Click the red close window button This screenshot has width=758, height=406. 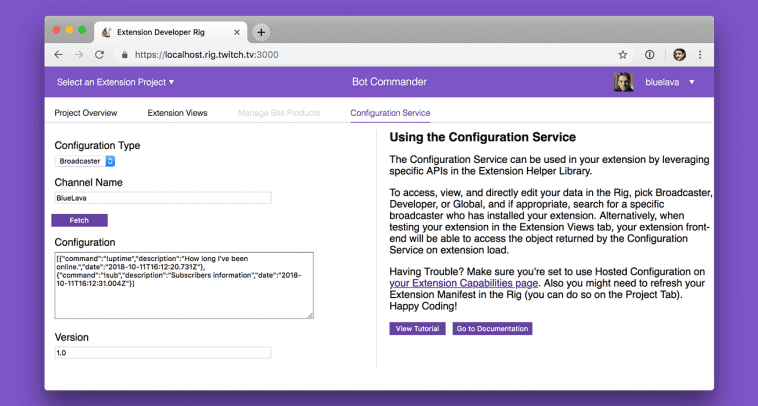[x=57, y=30]
